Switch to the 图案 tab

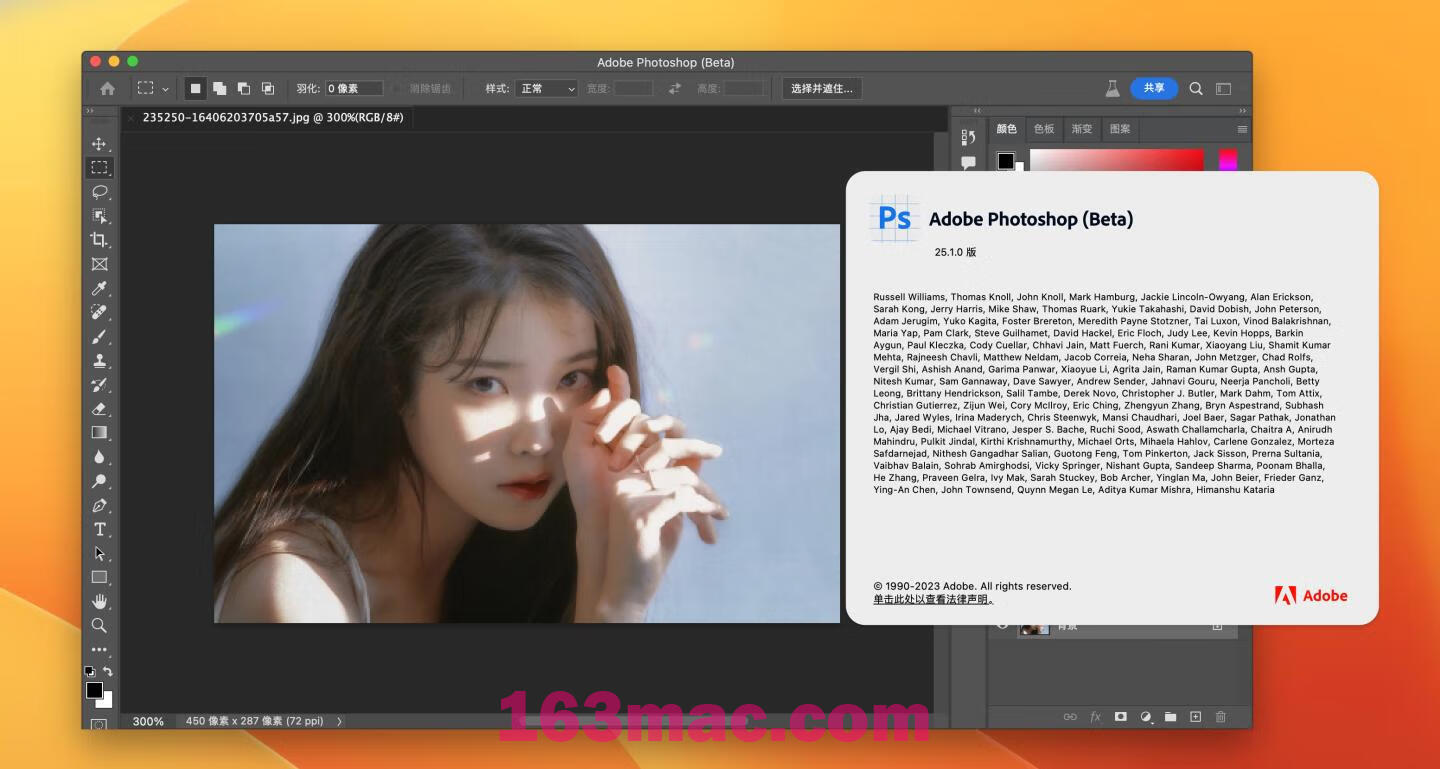coord(1120,129)
